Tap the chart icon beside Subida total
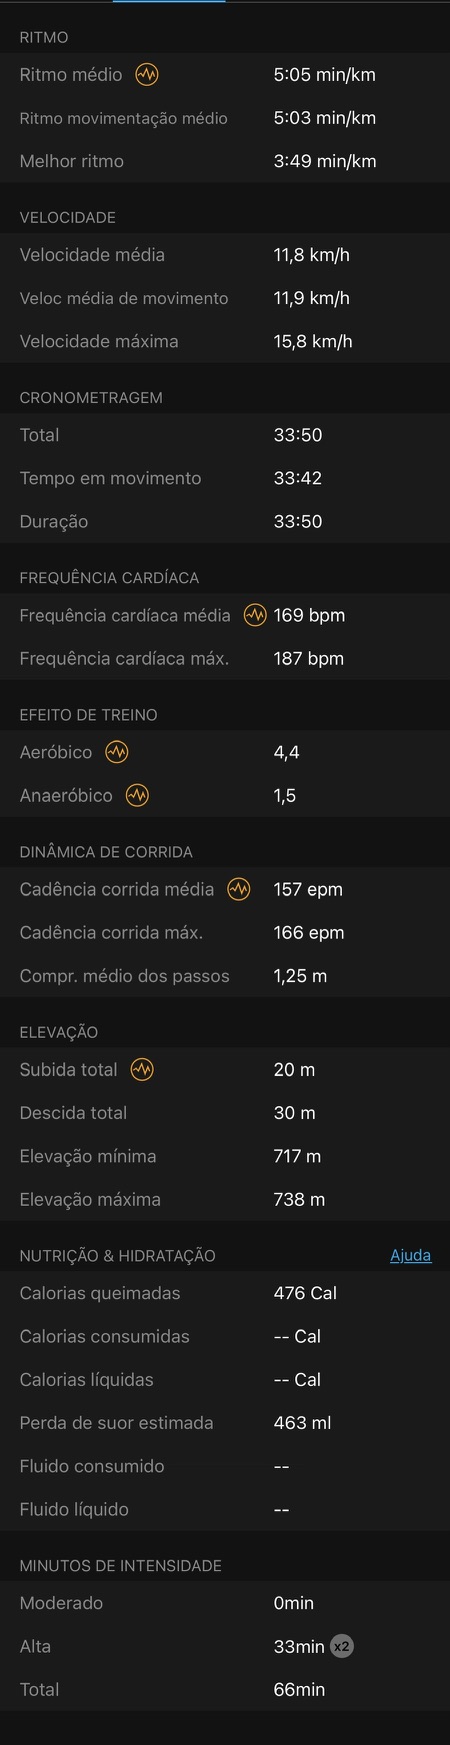 [x=142, y=1069]
